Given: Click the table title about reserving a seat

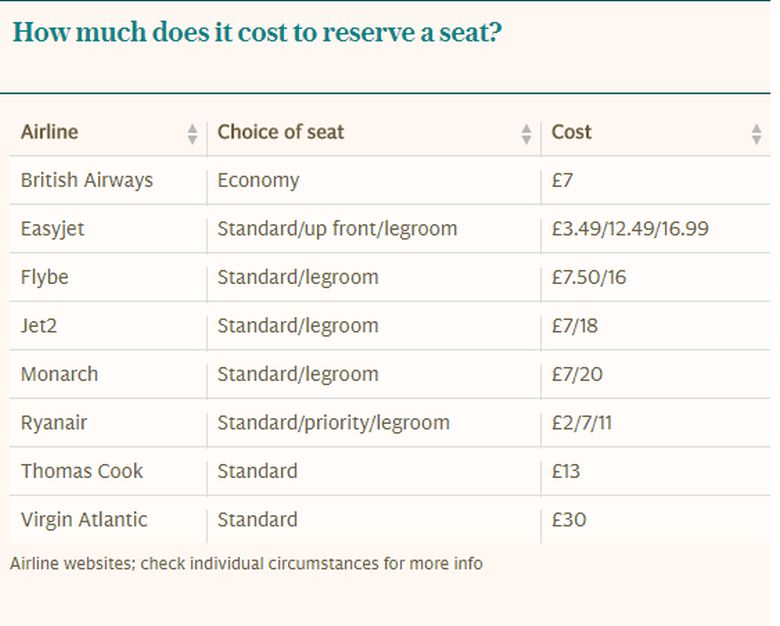Looking at the screenshot, I should pyautogui.click(x=257, y=33).
